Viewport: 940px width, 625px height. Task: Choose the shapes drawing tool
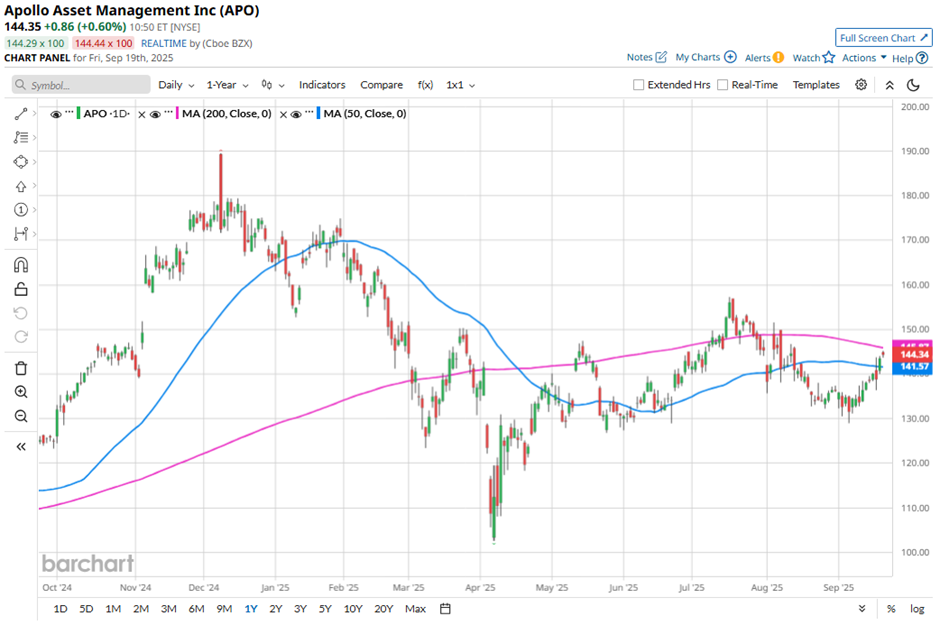click(21, 162)
